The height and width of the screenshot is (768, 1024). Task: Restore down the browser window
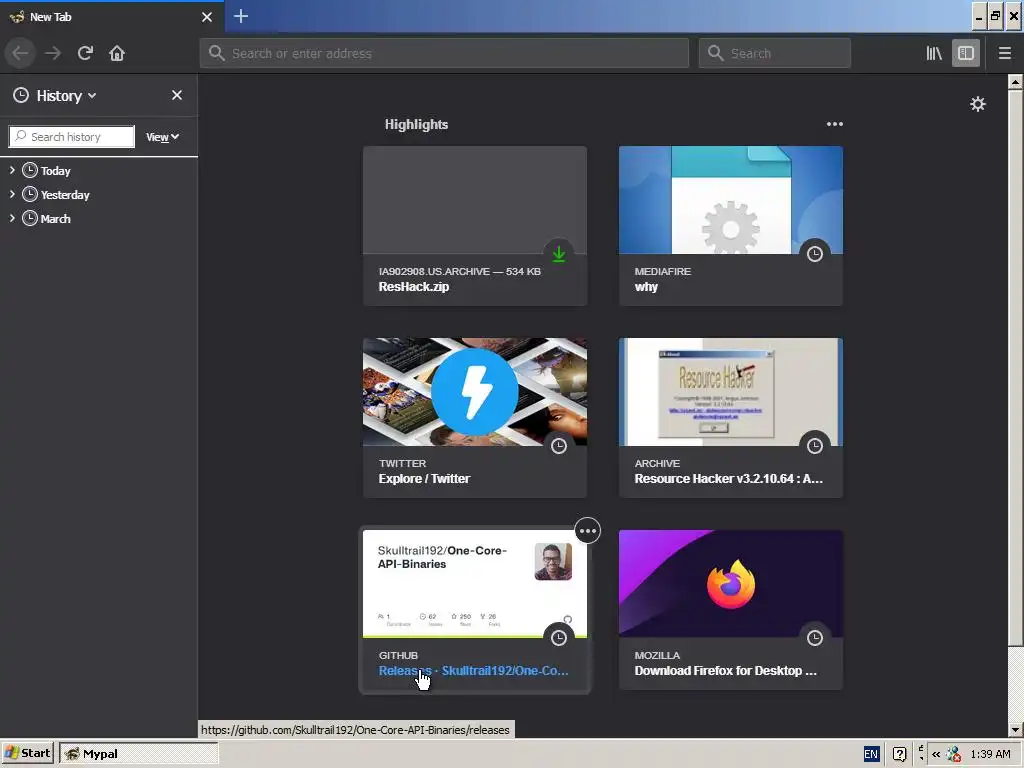[x=995, y=16]
